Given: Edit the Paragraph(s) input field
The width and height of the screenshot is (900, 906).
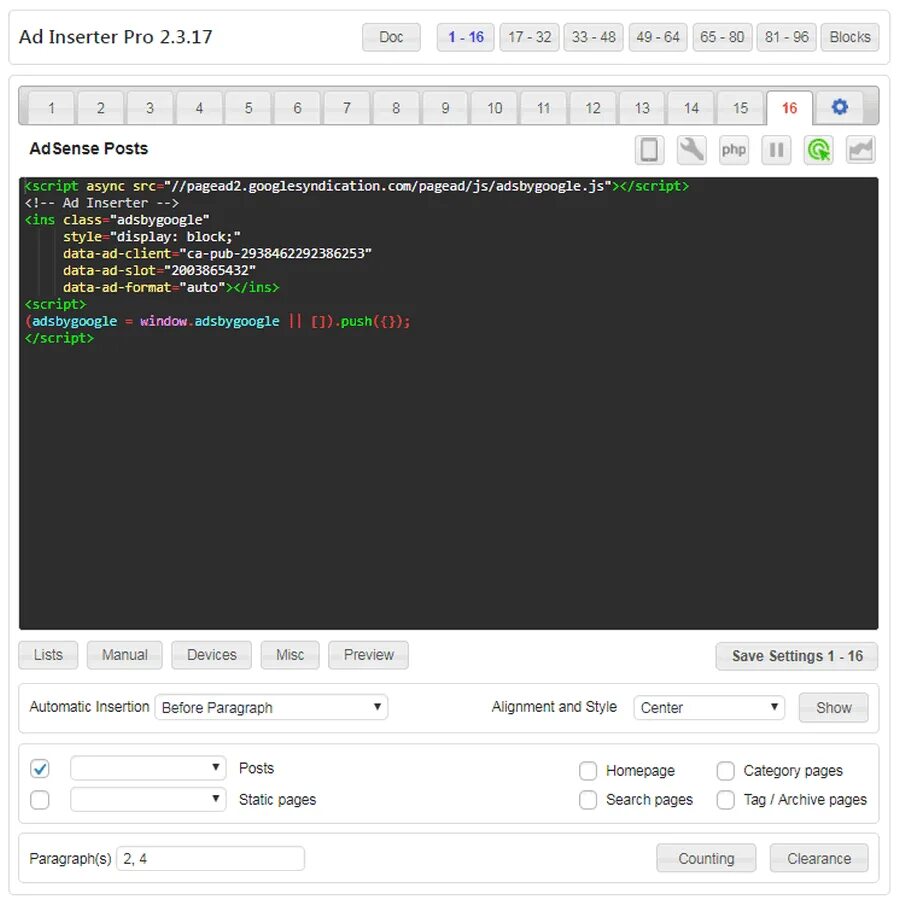Looking at the screenshot, I should coord(210,858).
